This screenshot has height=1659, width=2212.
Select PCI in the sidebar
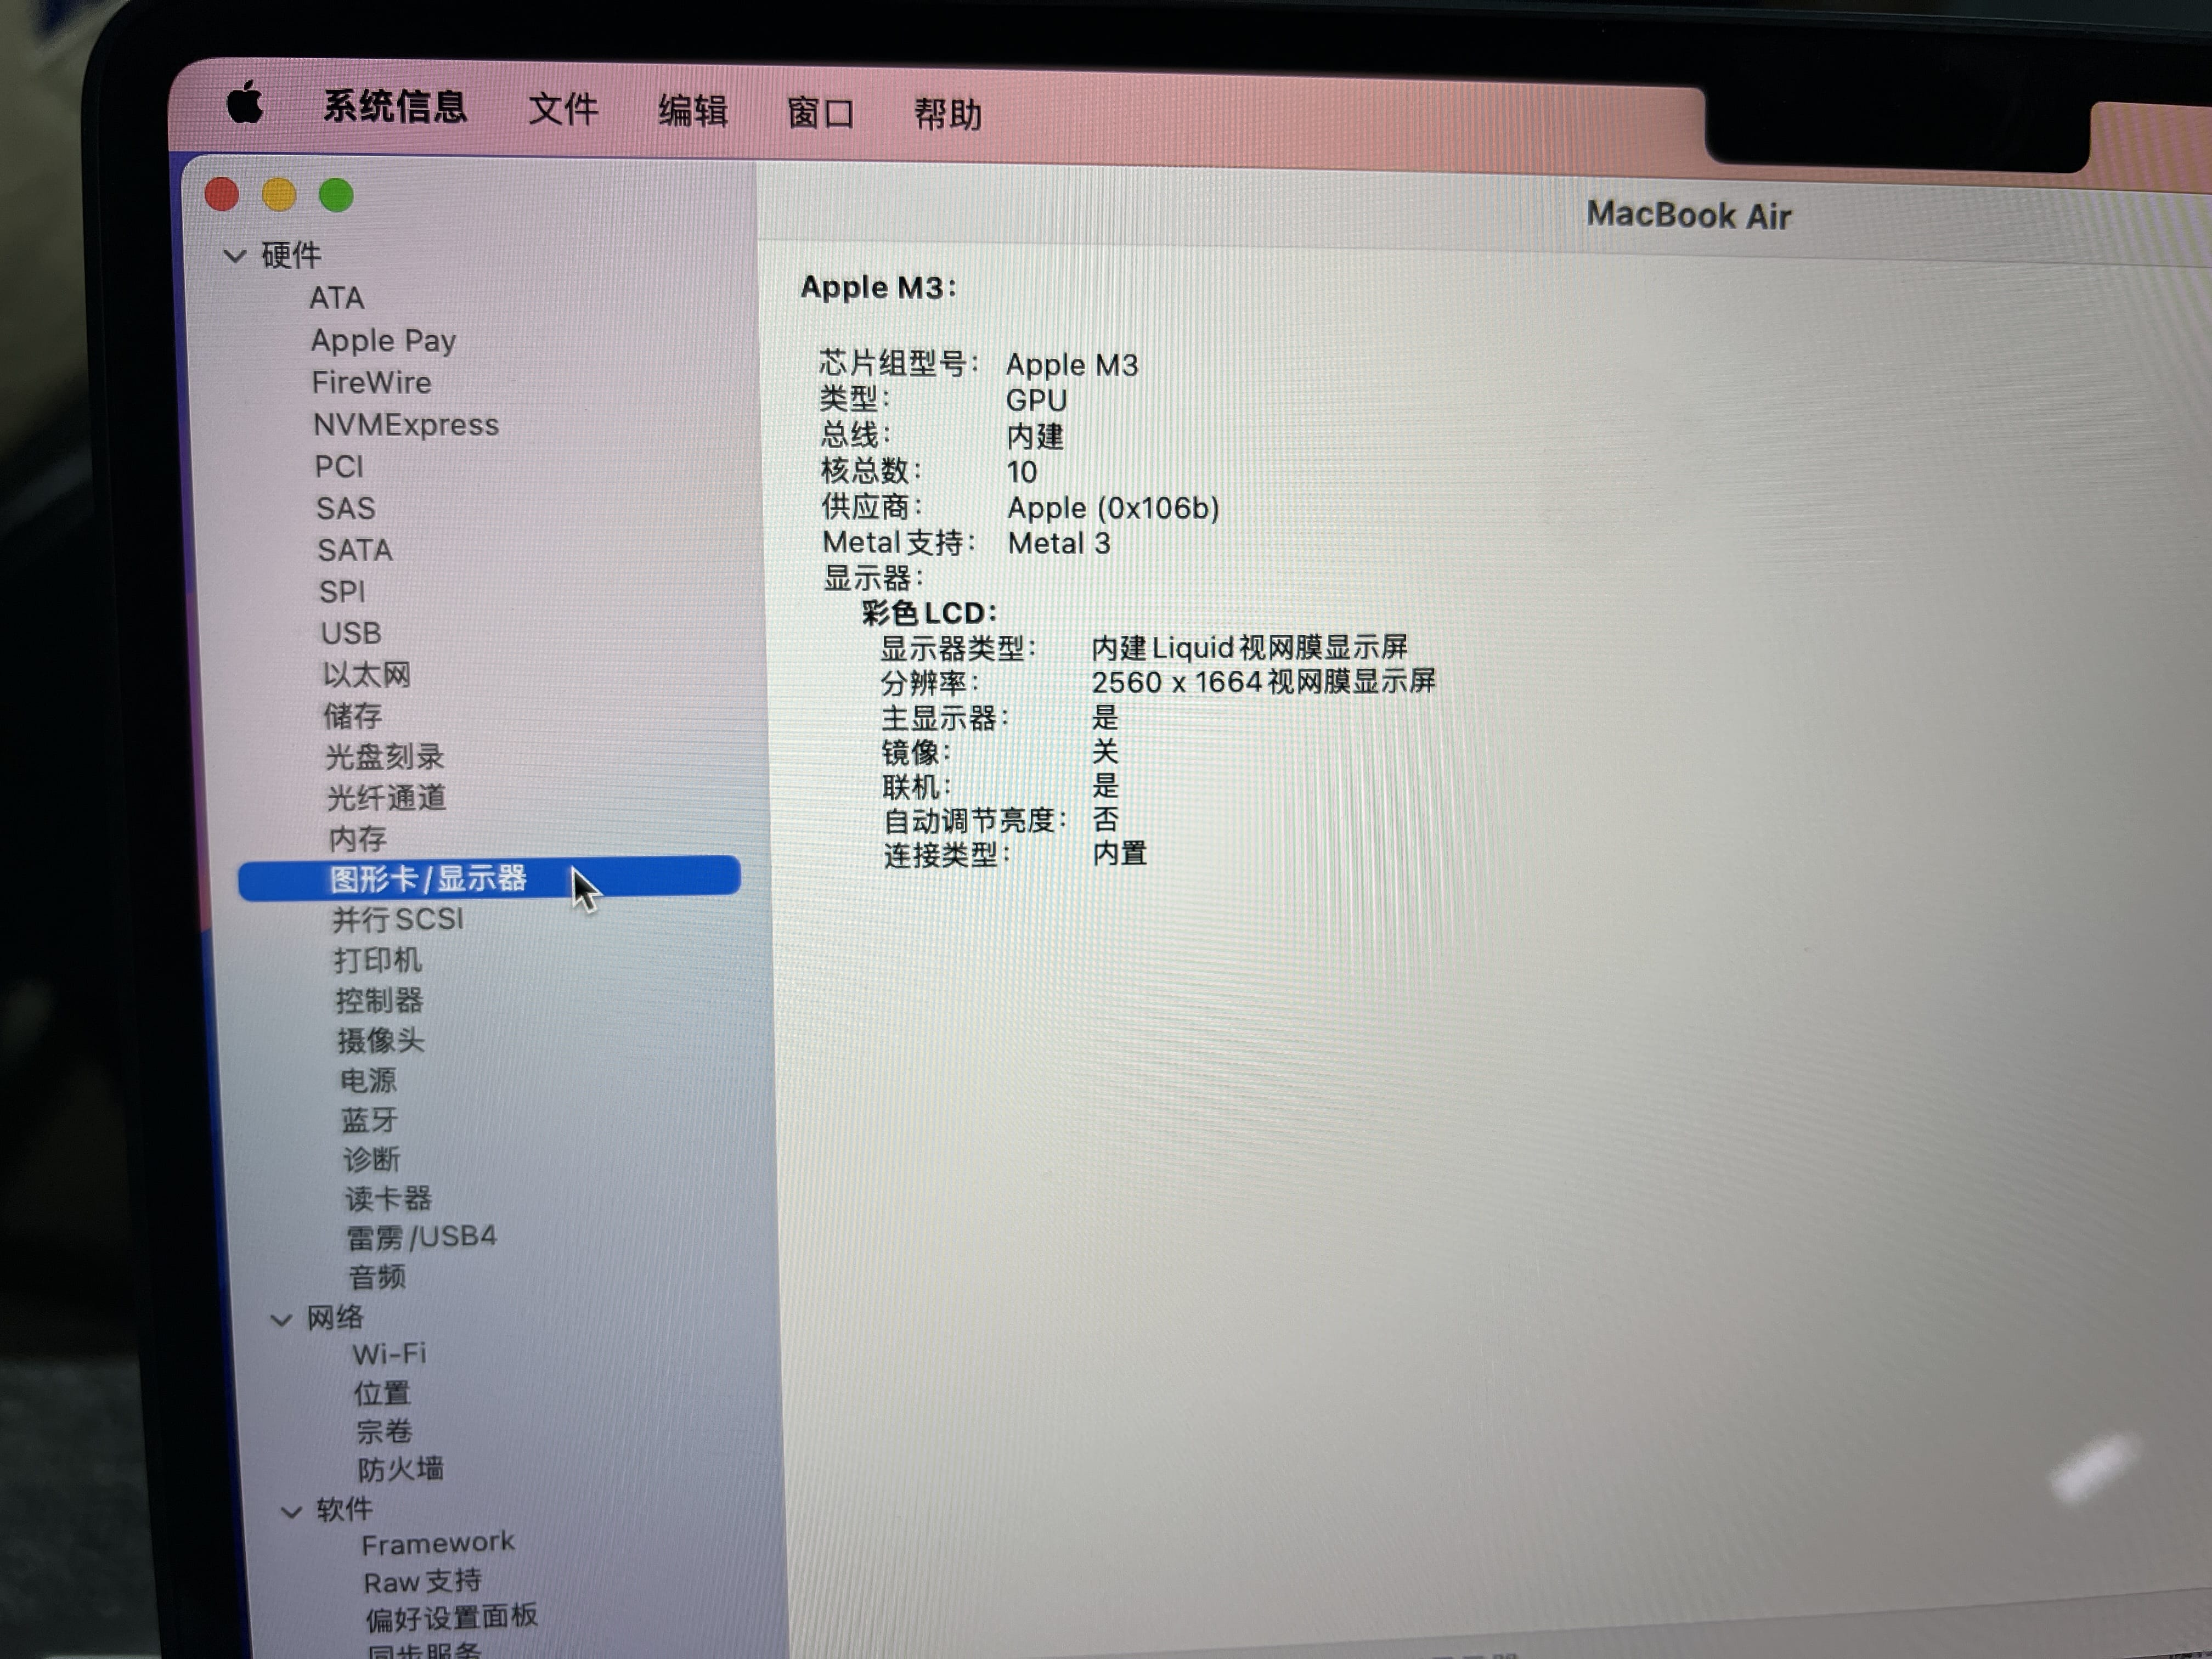pyautogui.click(x=339, y=466)
